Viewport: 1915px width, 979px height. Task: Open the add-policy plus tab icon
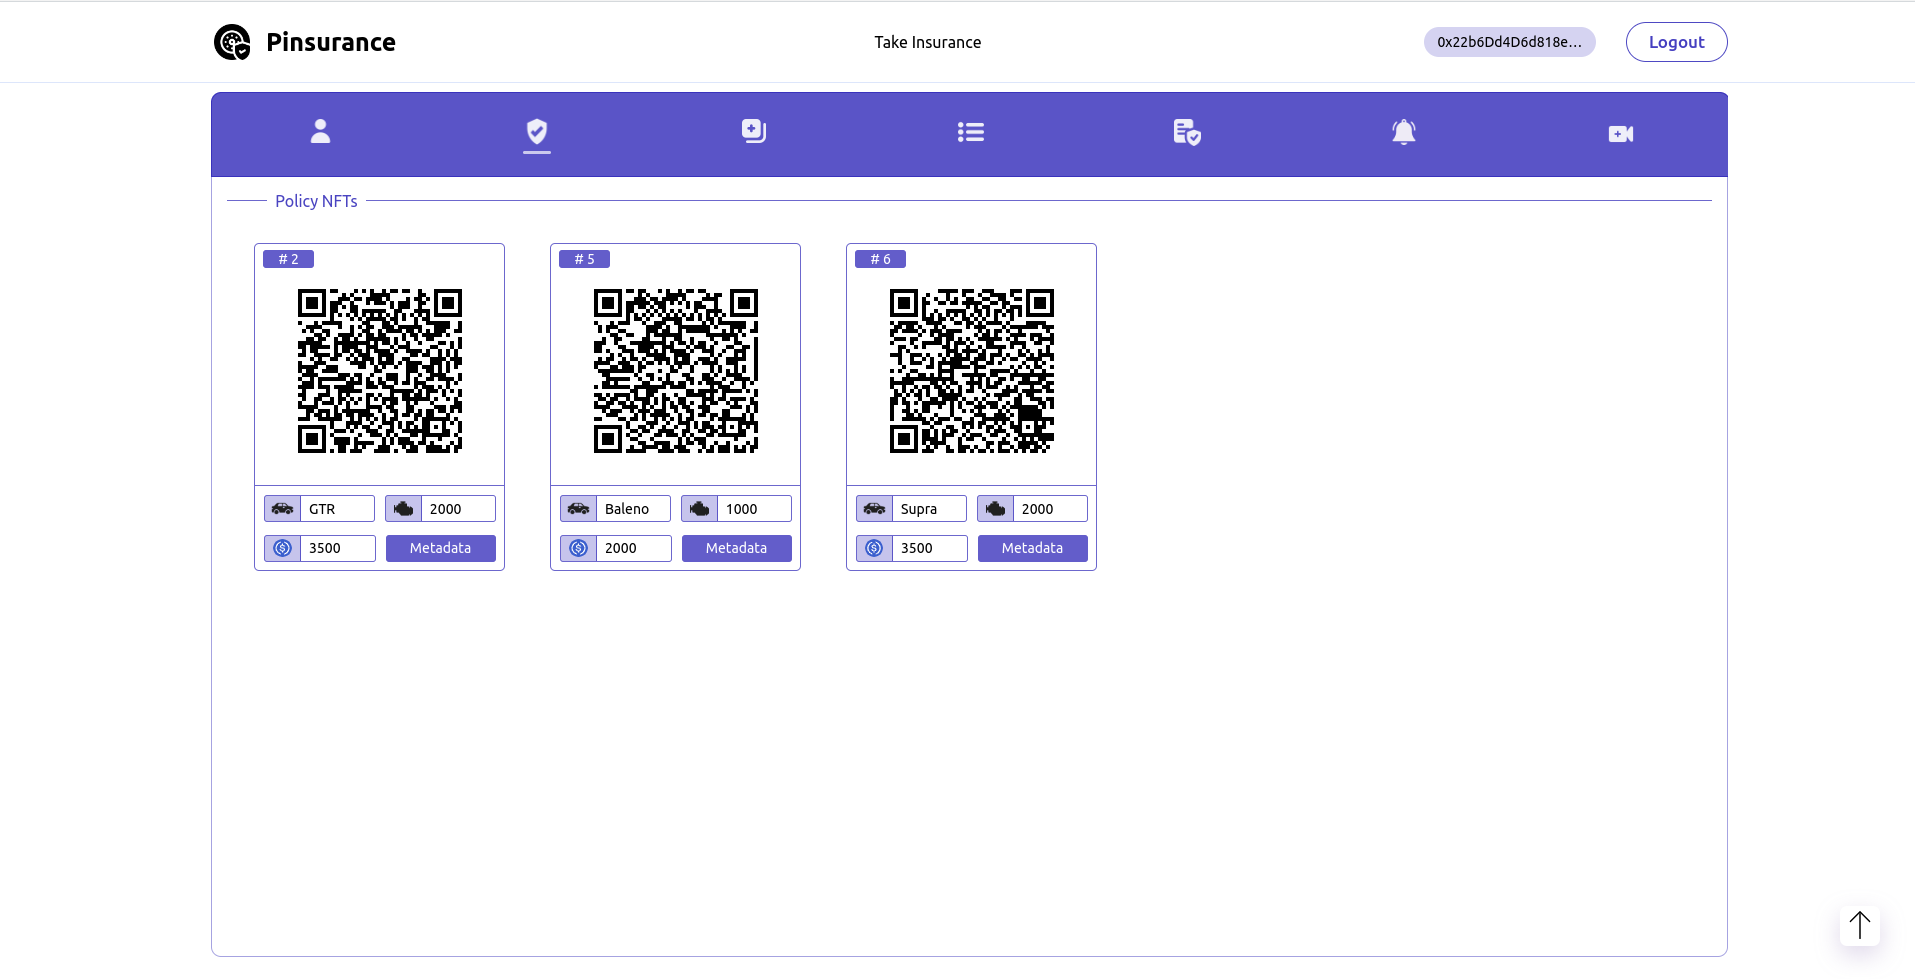(x=754, y=132)
